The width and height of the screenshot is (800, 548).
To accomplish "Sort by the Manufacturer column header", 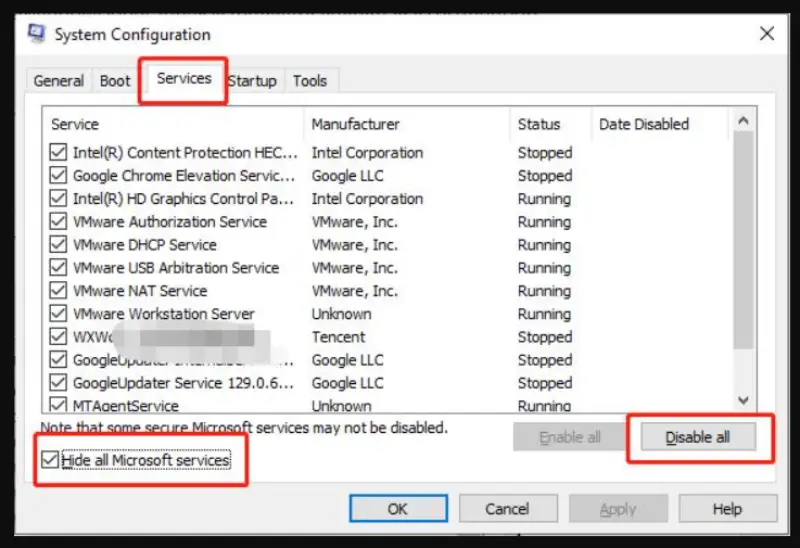I will pos(407,124).
